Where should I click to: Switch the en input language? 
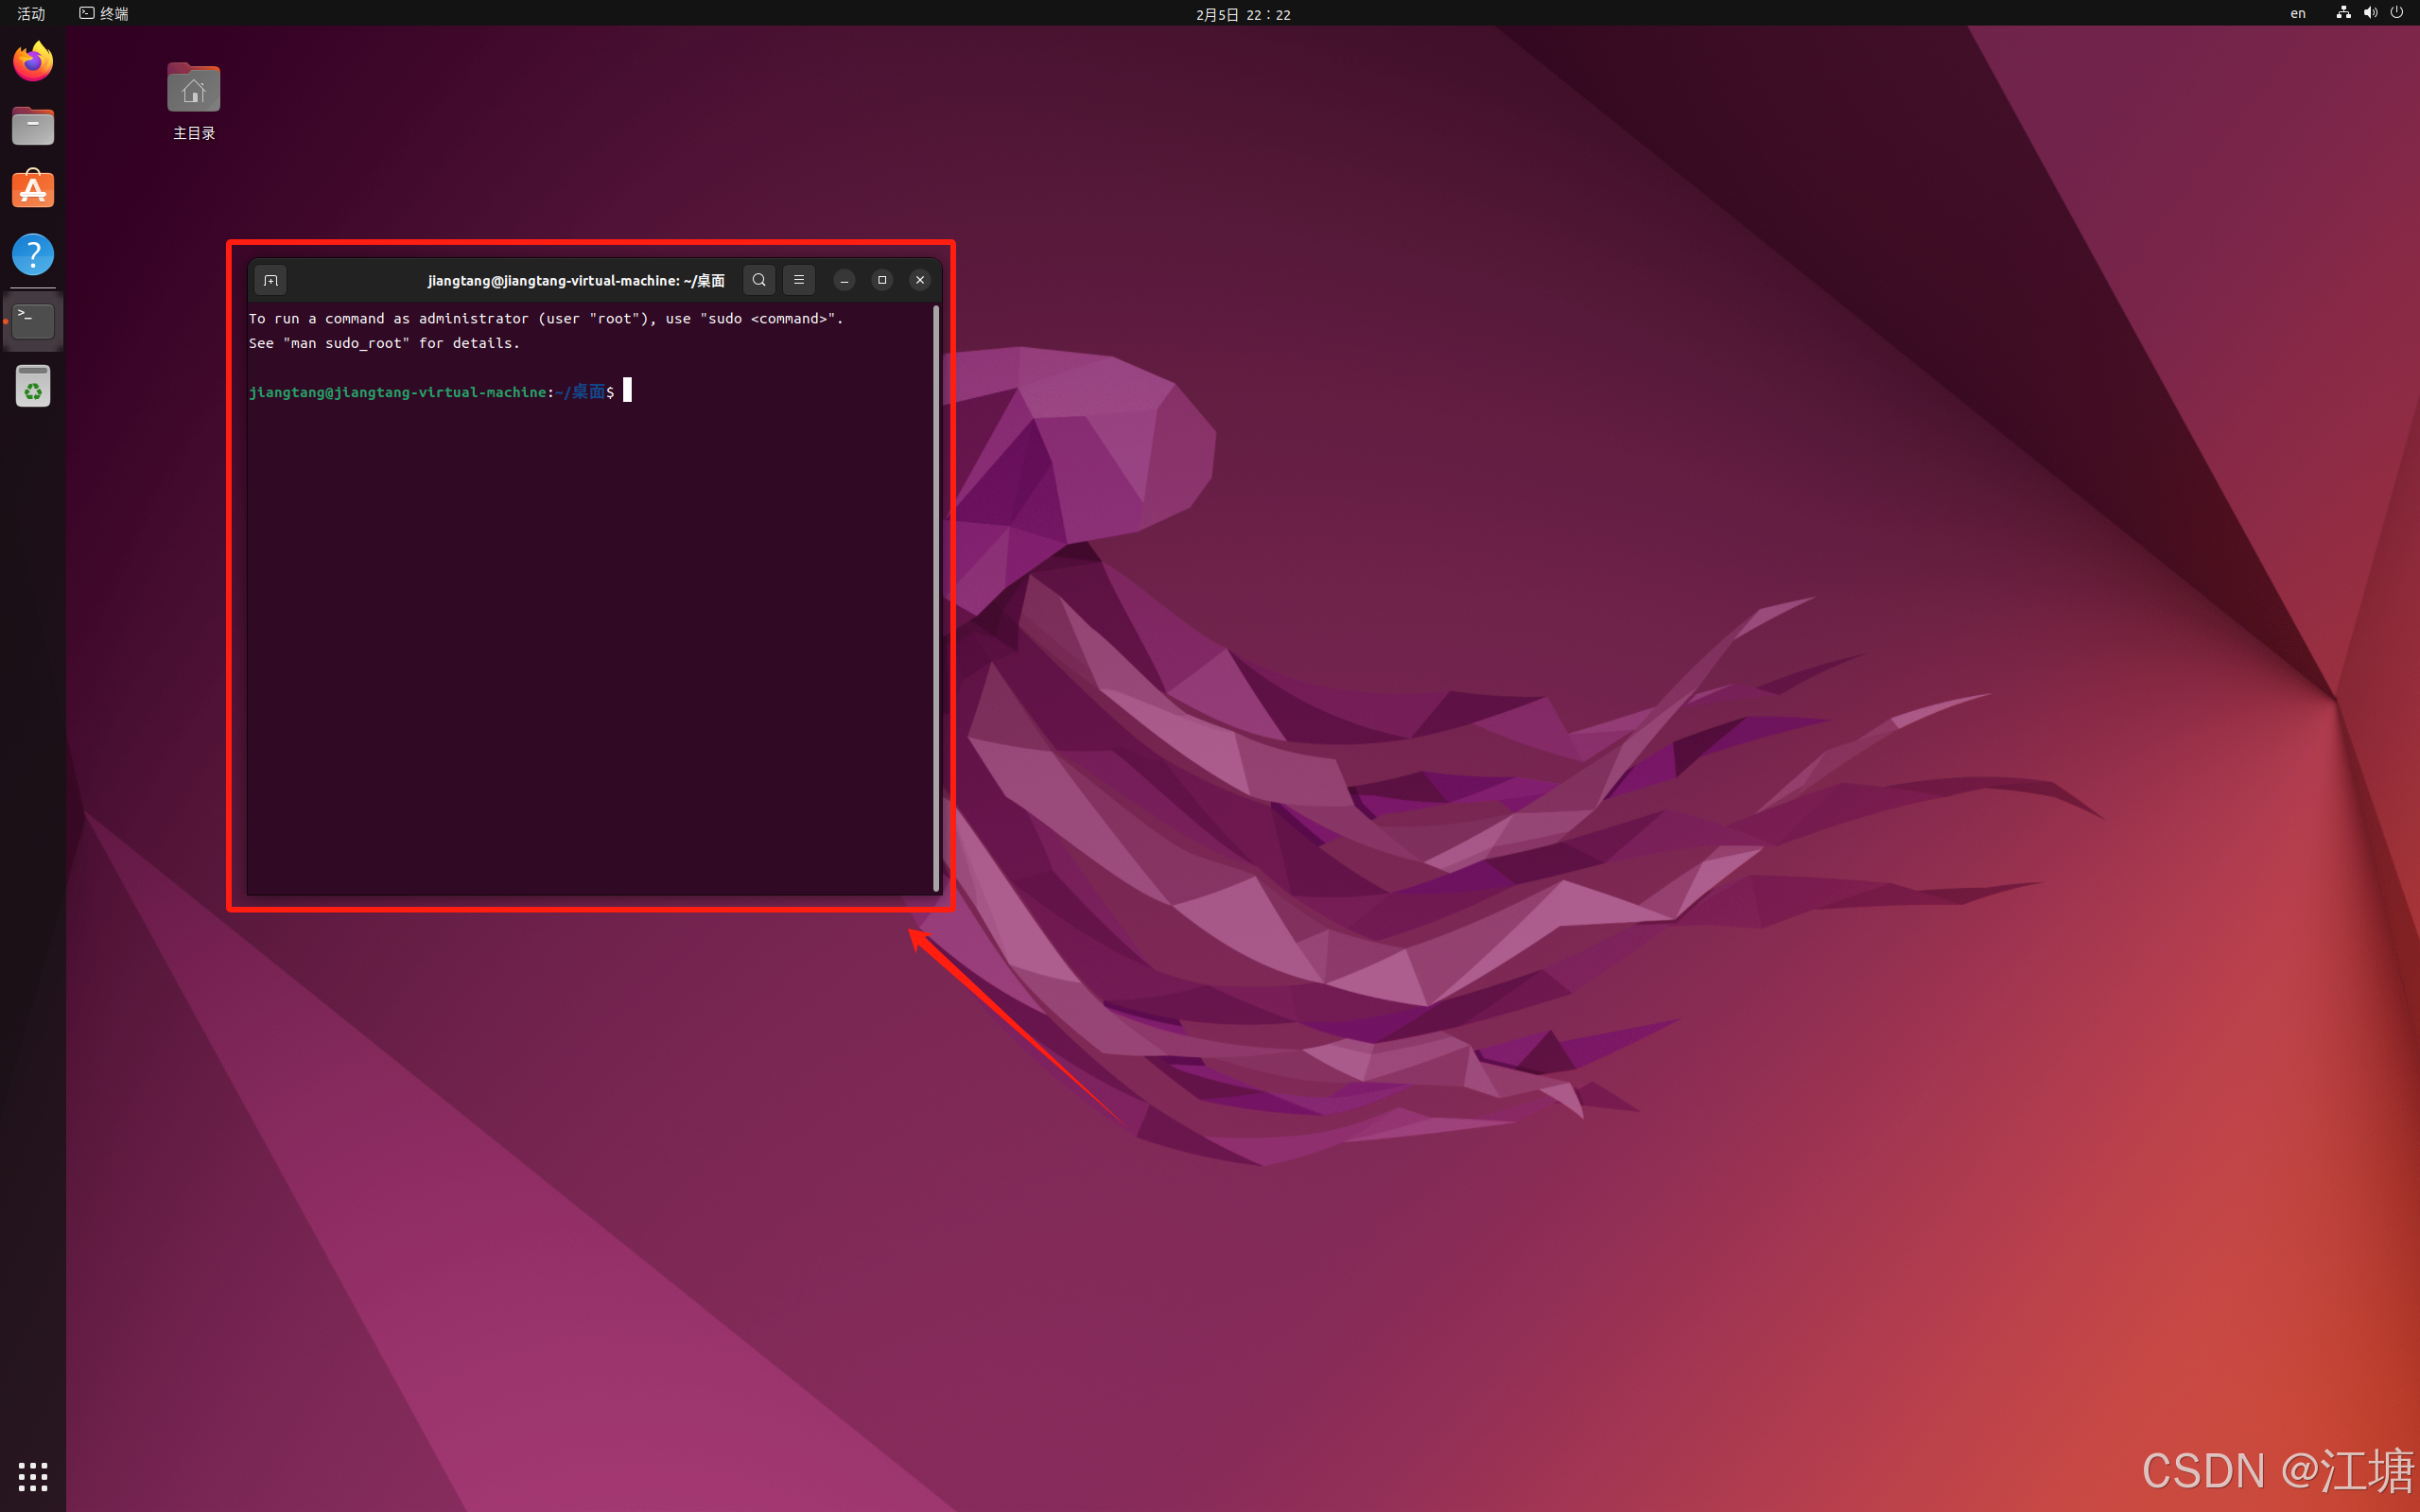point(2297,13)
